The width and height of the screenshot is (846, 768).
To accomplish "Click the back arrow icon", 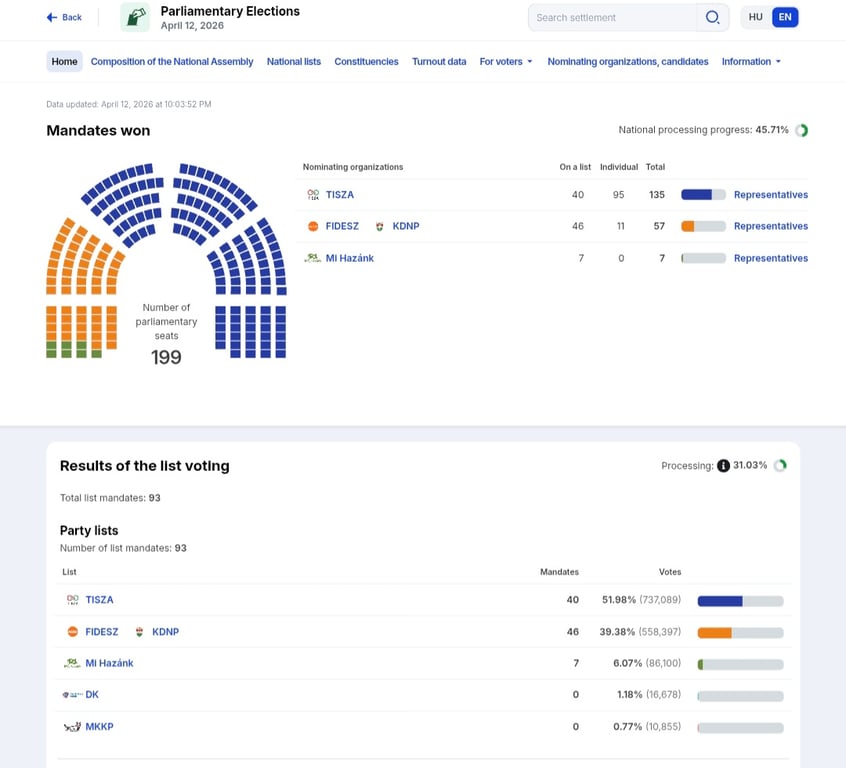I will point(52,17).
